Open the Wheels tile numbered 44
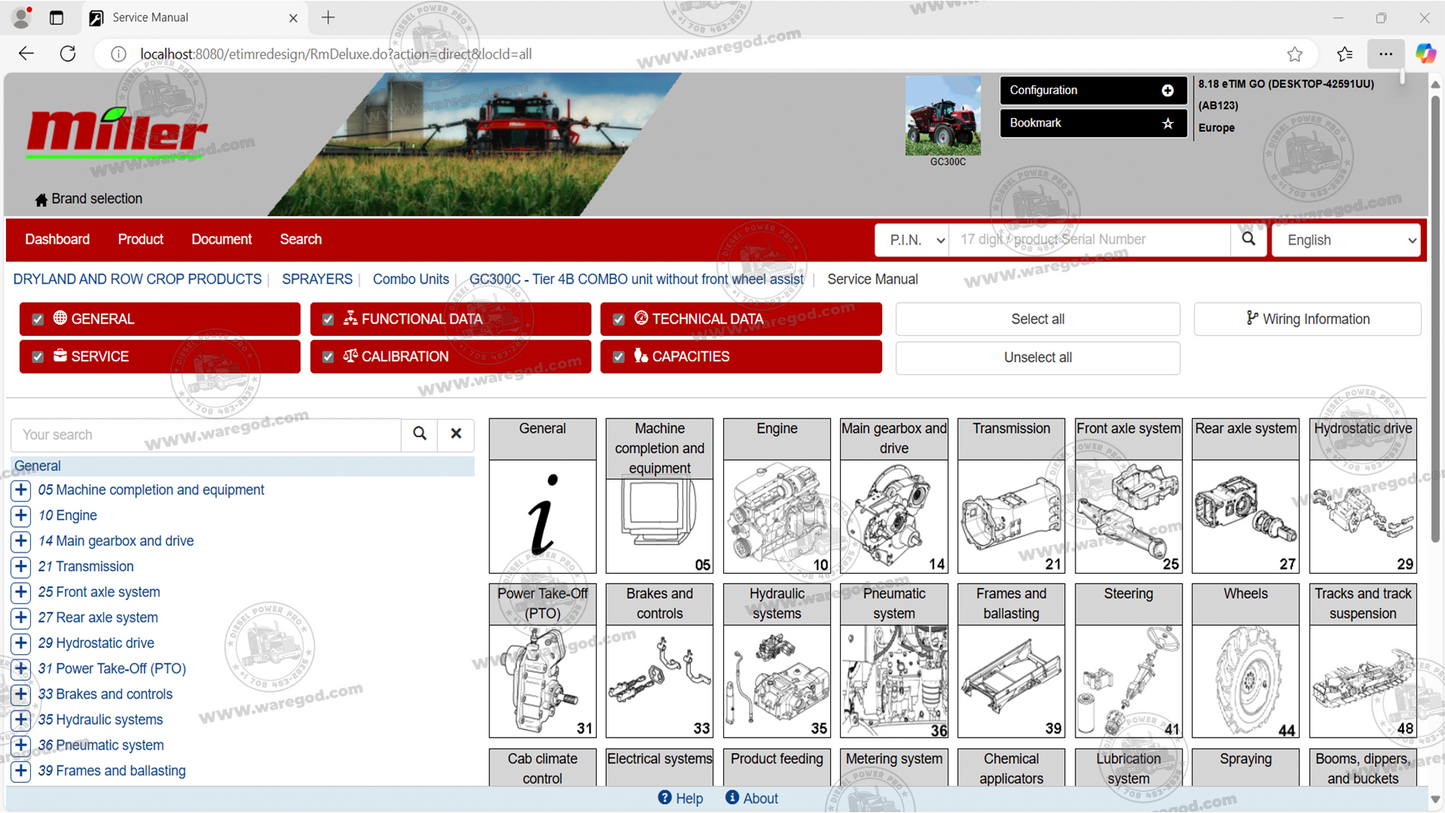Viewport: 1445px width, 813px height. click(1246, 661)
